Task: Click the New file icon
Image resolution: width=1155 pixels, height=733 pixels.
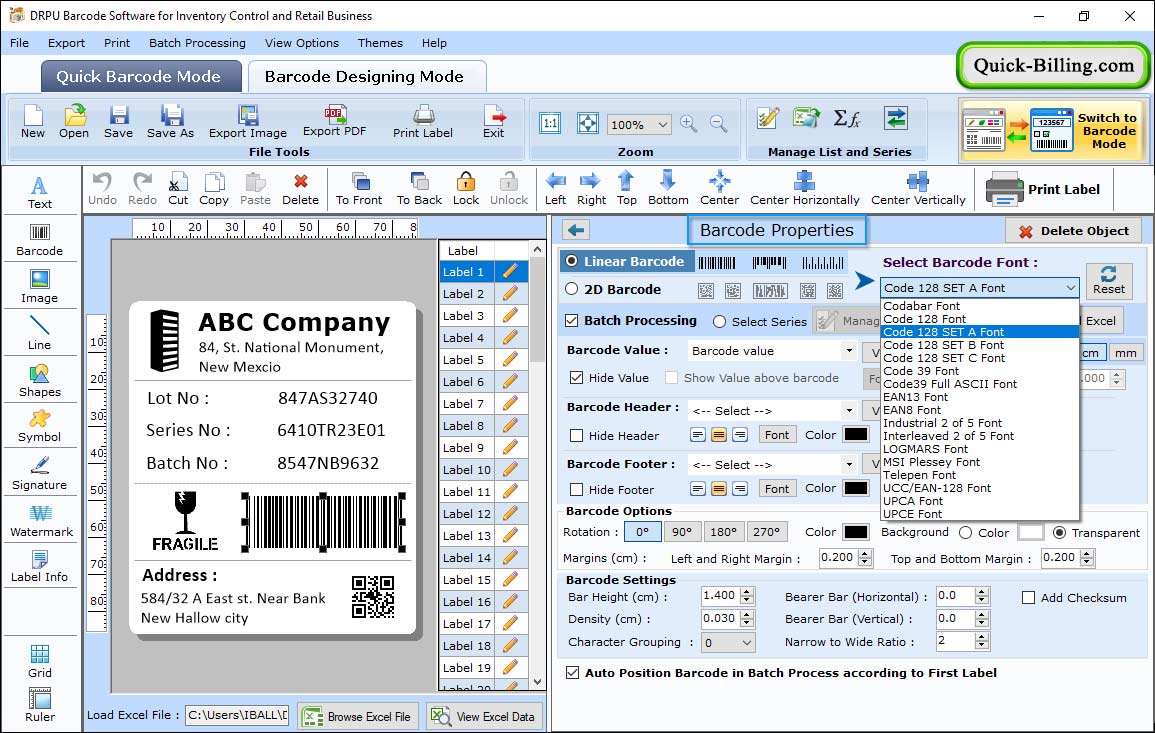Action: [32, 122]
